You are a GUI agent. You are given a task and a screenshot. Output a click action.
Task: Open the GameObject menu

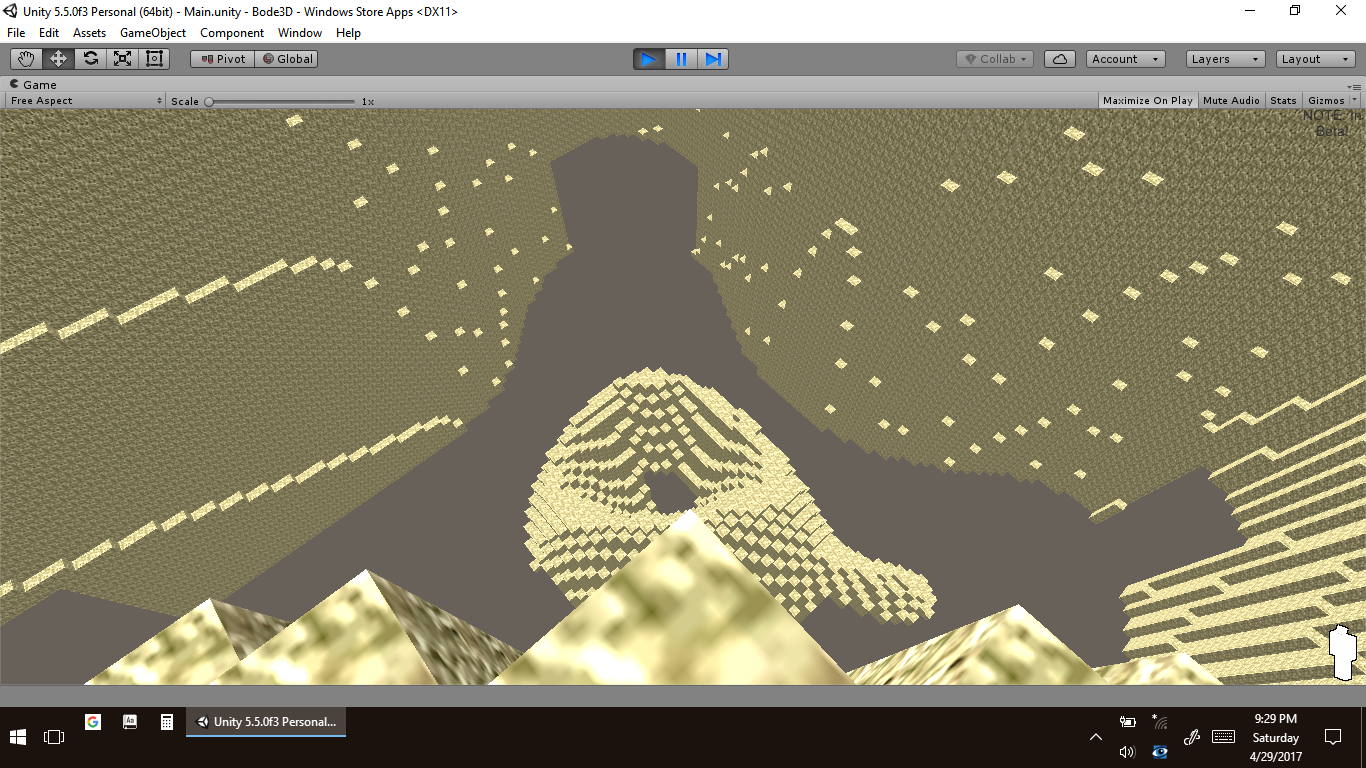coord(153,33)
